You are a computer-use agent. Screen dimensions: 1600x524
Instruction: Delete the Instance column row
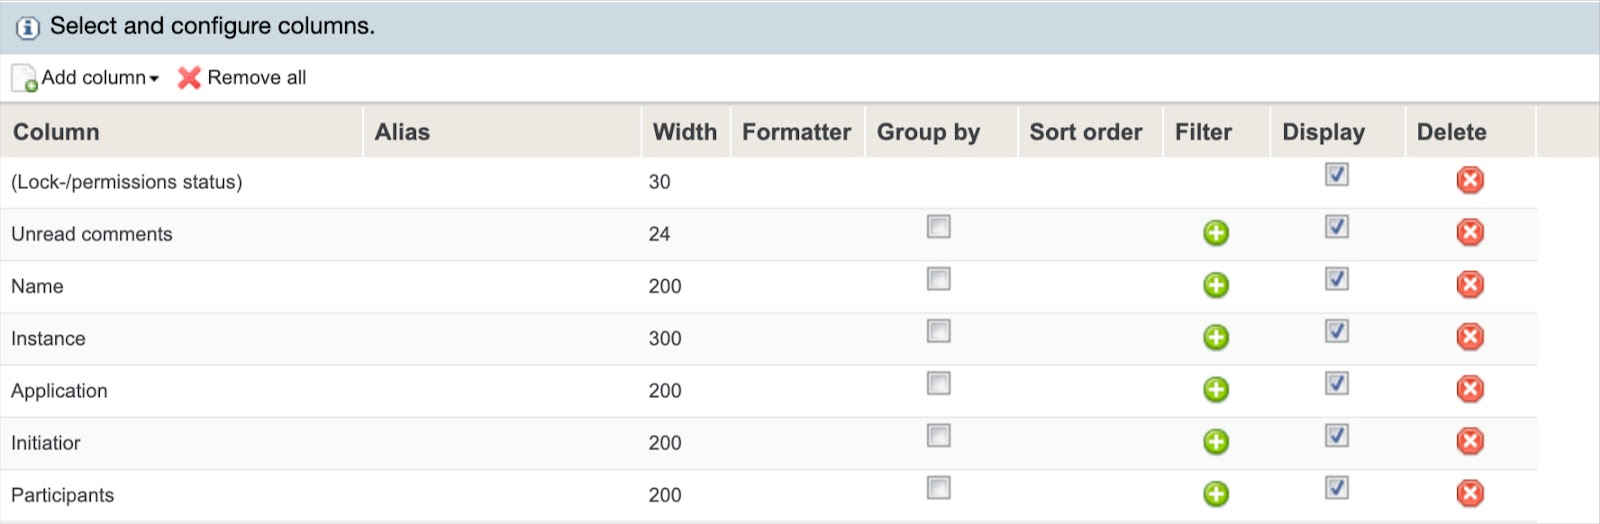(1469, 337)
